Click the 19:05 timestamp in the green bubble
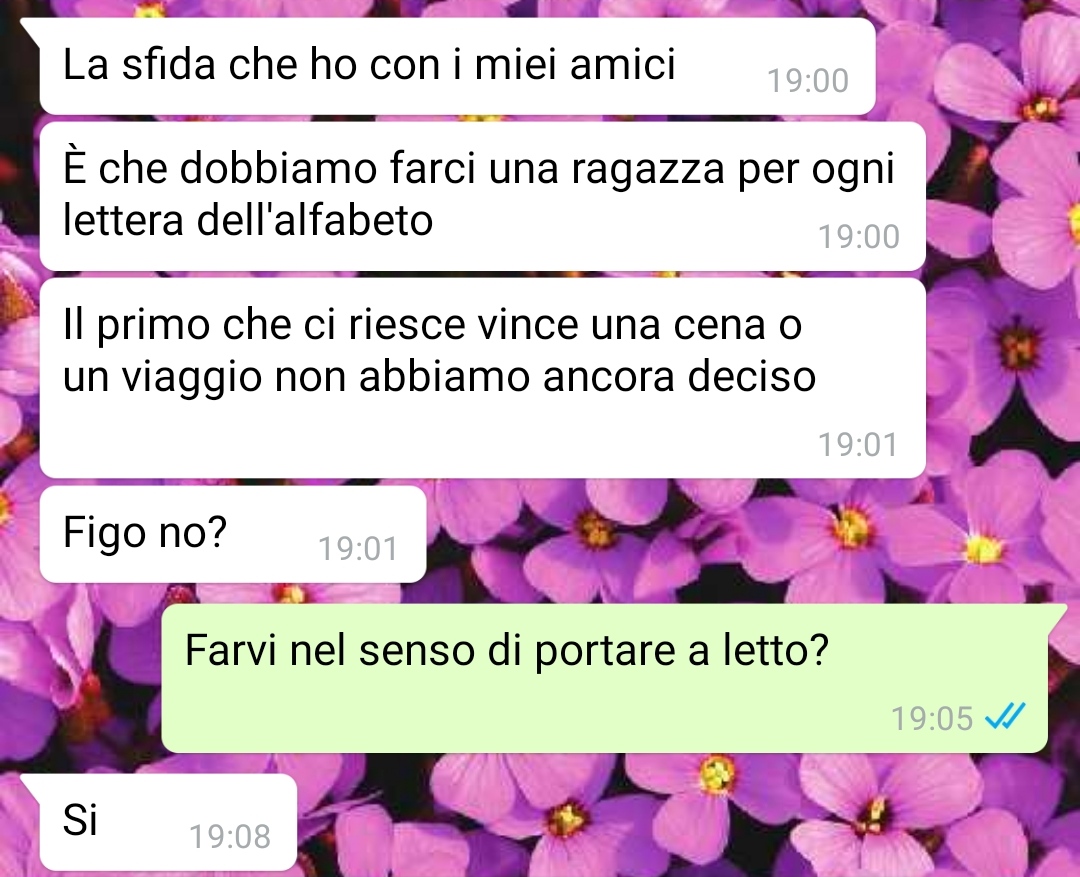1080x877 pixels. [932, 718]
